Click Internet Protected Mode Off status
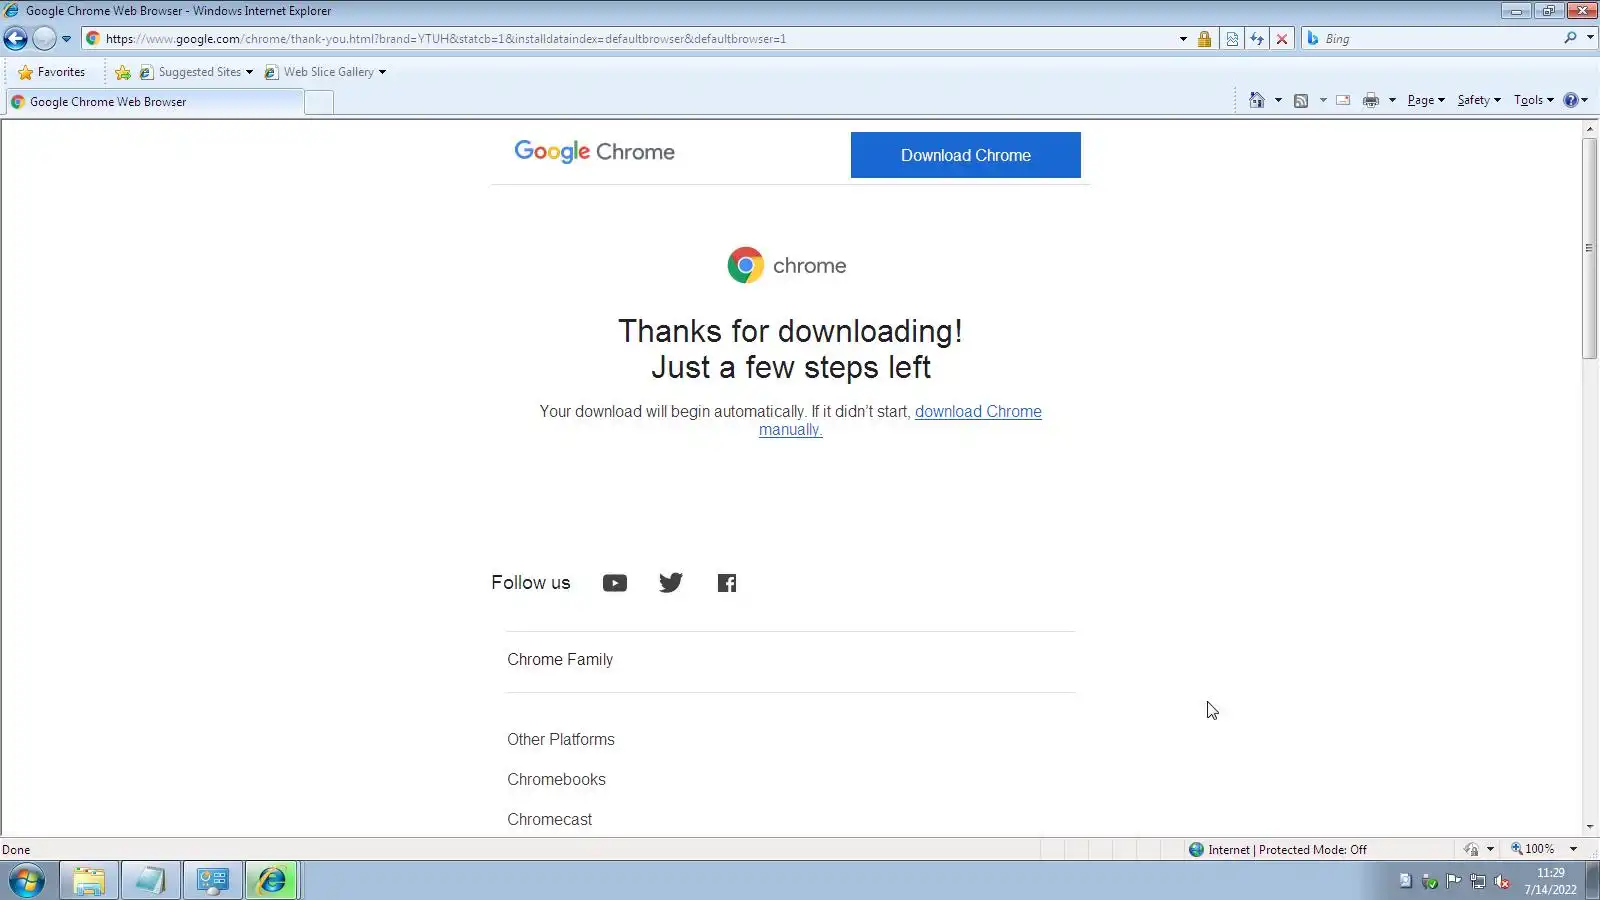 click(x=1278, y=850)
